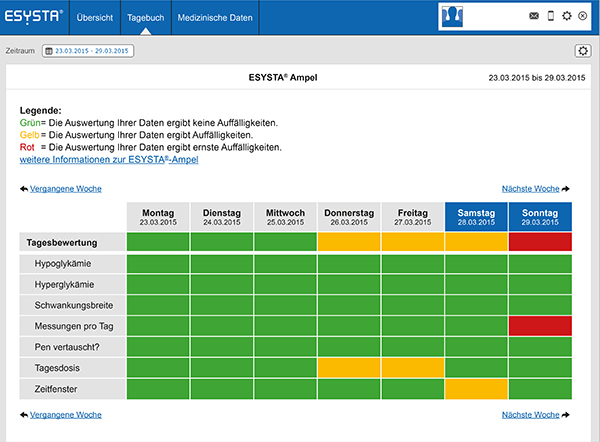Image resolution: width=600 pixels, height=442 pixels.
Task: Select the Dienstag 24.03.2015 column header
Action: tap(222, 217)
